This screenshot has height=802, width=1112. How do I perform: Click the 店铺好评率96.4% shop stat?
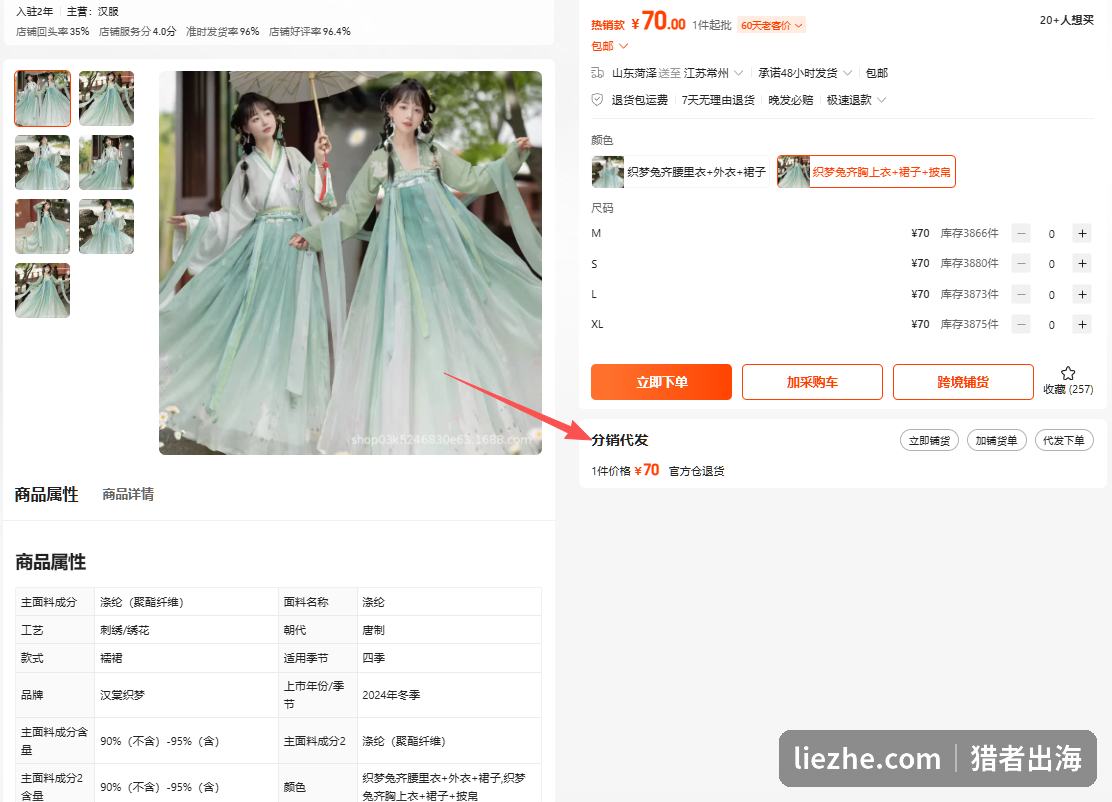click(310, 31)
